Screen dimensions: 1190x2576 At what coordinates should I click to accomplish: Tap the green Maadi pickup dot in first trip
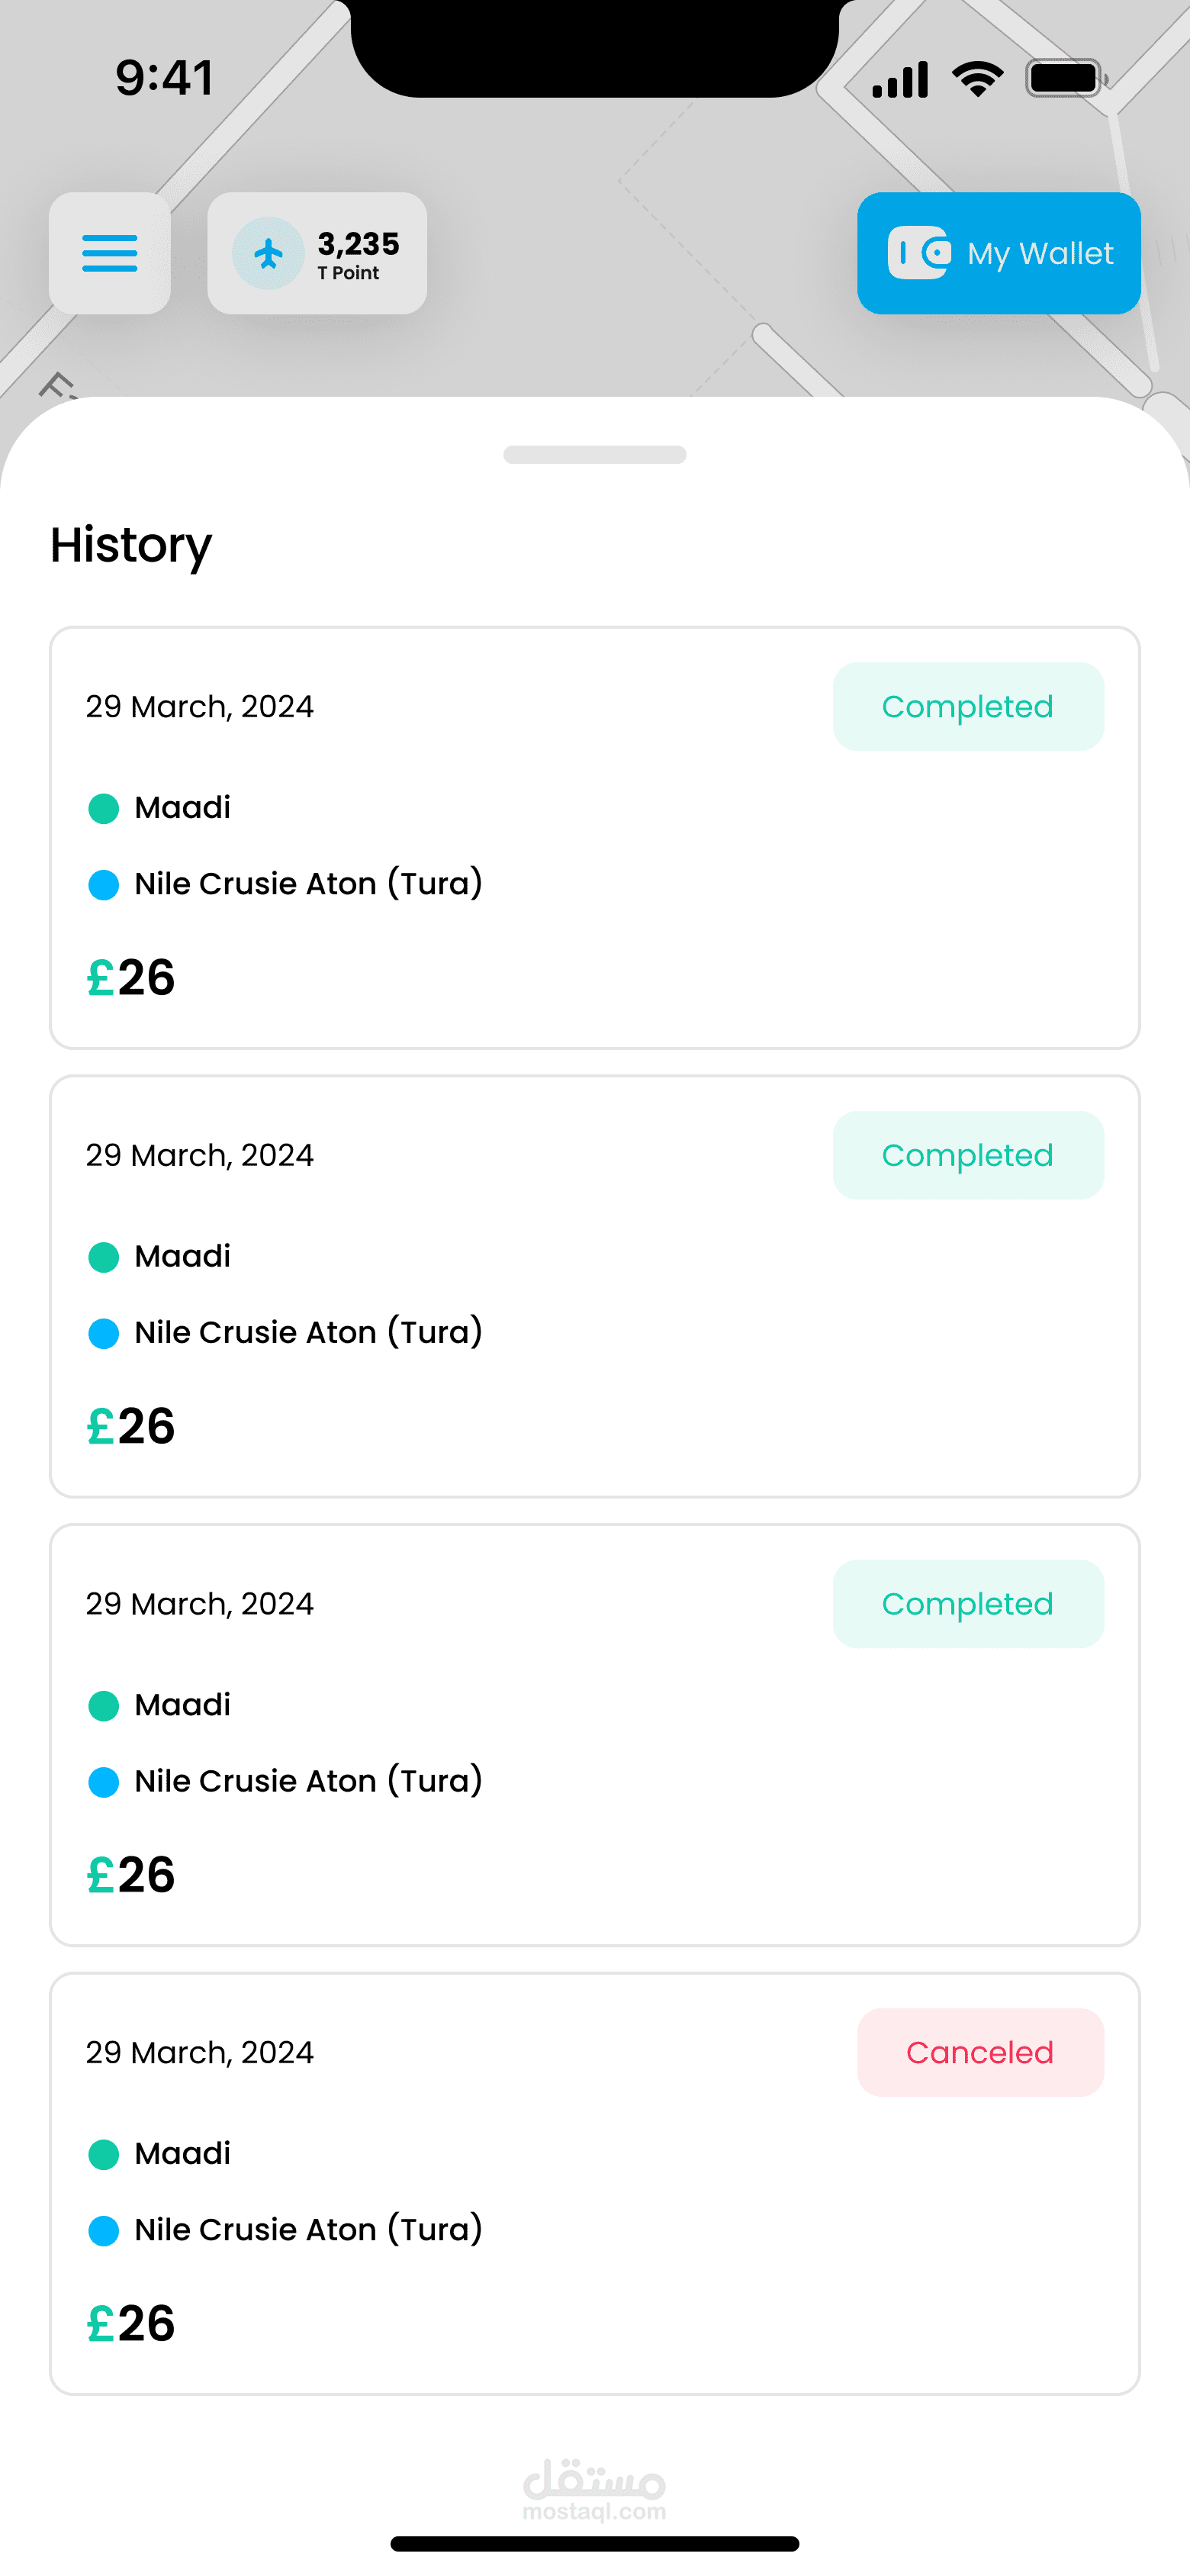point(104,808)
